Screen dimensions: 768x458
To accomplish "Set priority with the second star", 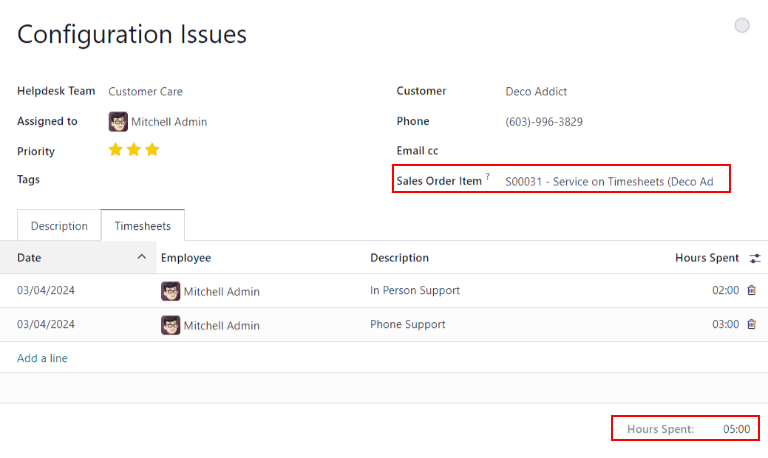I will (x=134, y=150).
